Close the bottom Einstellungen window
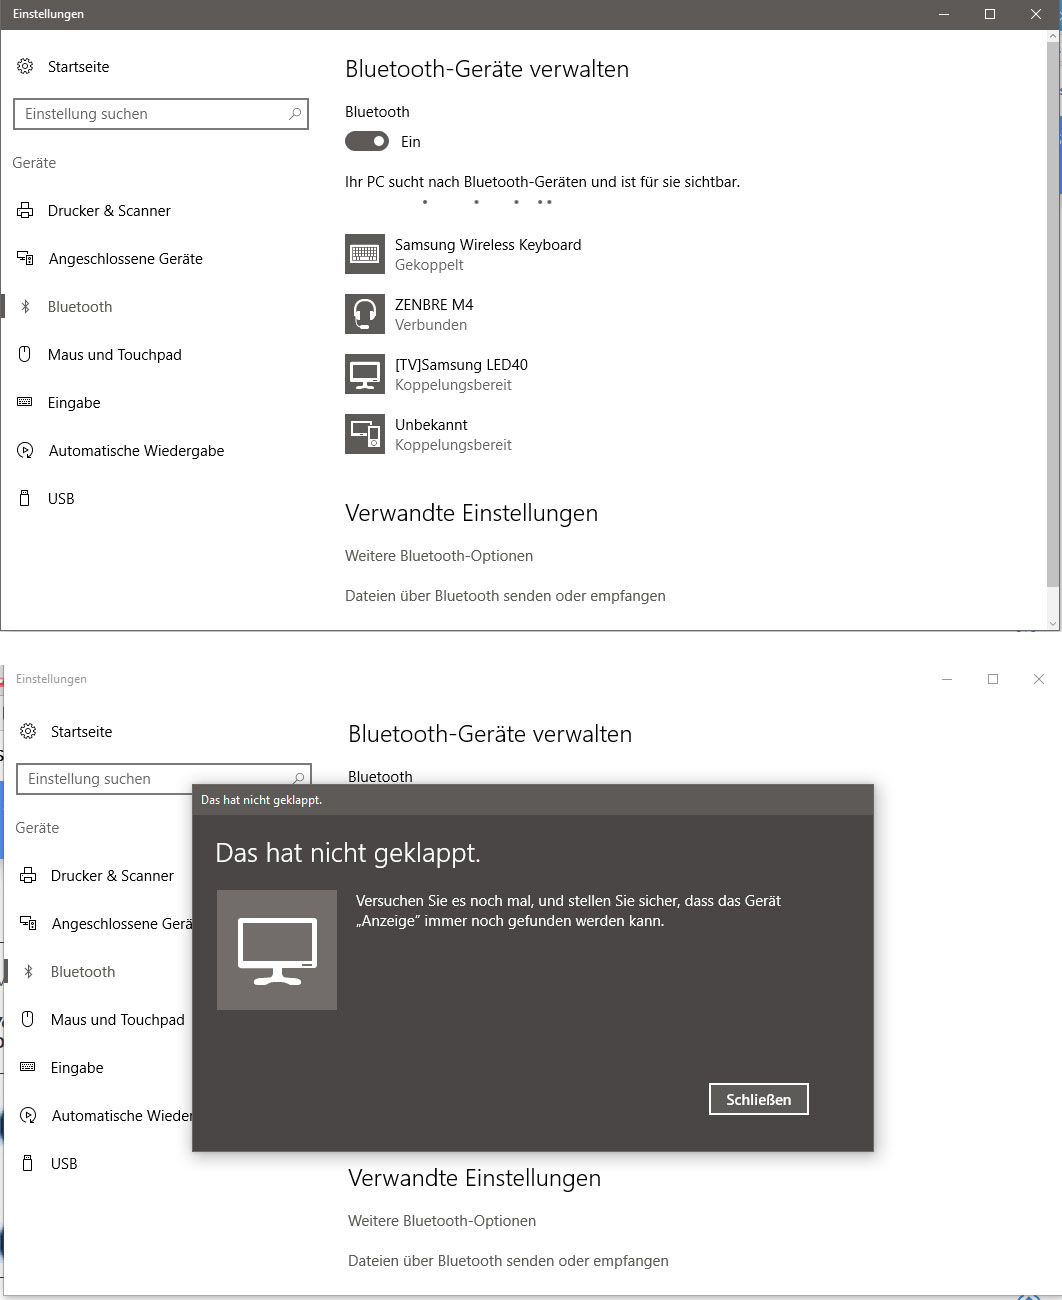This screenshot has height=1300, width=1062. 1039,679
